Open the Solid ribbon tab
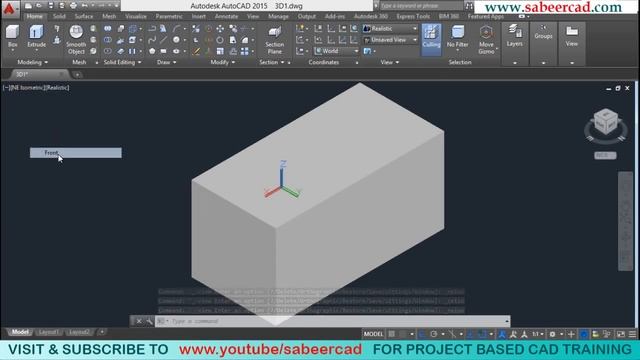 59,16
